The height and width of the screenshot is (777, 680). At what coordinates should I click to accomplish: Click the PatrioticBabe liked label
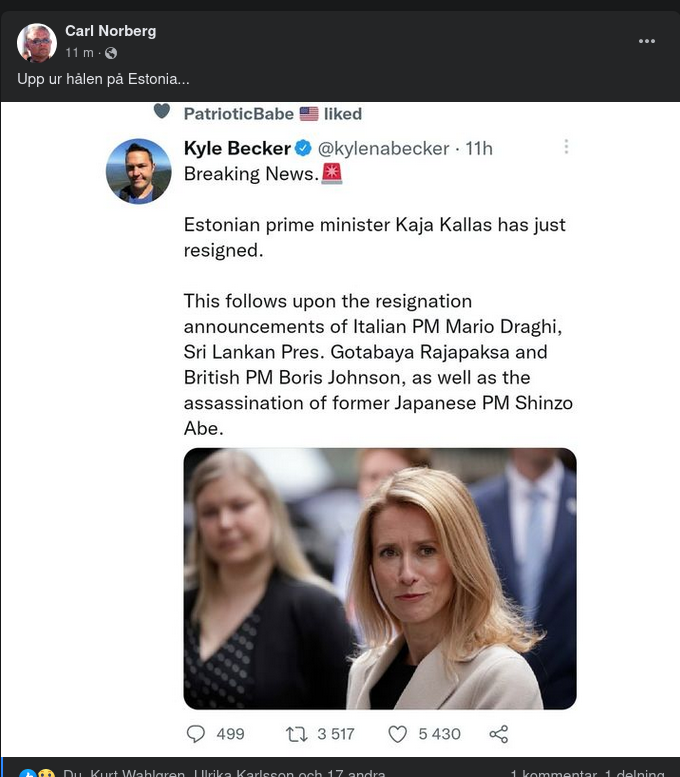272,114
